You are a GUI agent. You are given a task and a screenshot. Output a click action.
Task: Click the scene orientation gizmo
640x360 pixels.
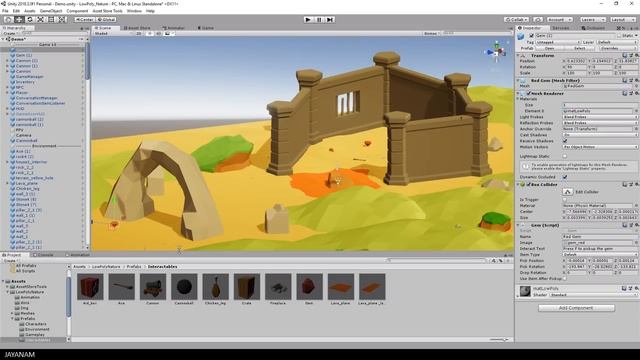pyautogui.click(x=496, y=52)
